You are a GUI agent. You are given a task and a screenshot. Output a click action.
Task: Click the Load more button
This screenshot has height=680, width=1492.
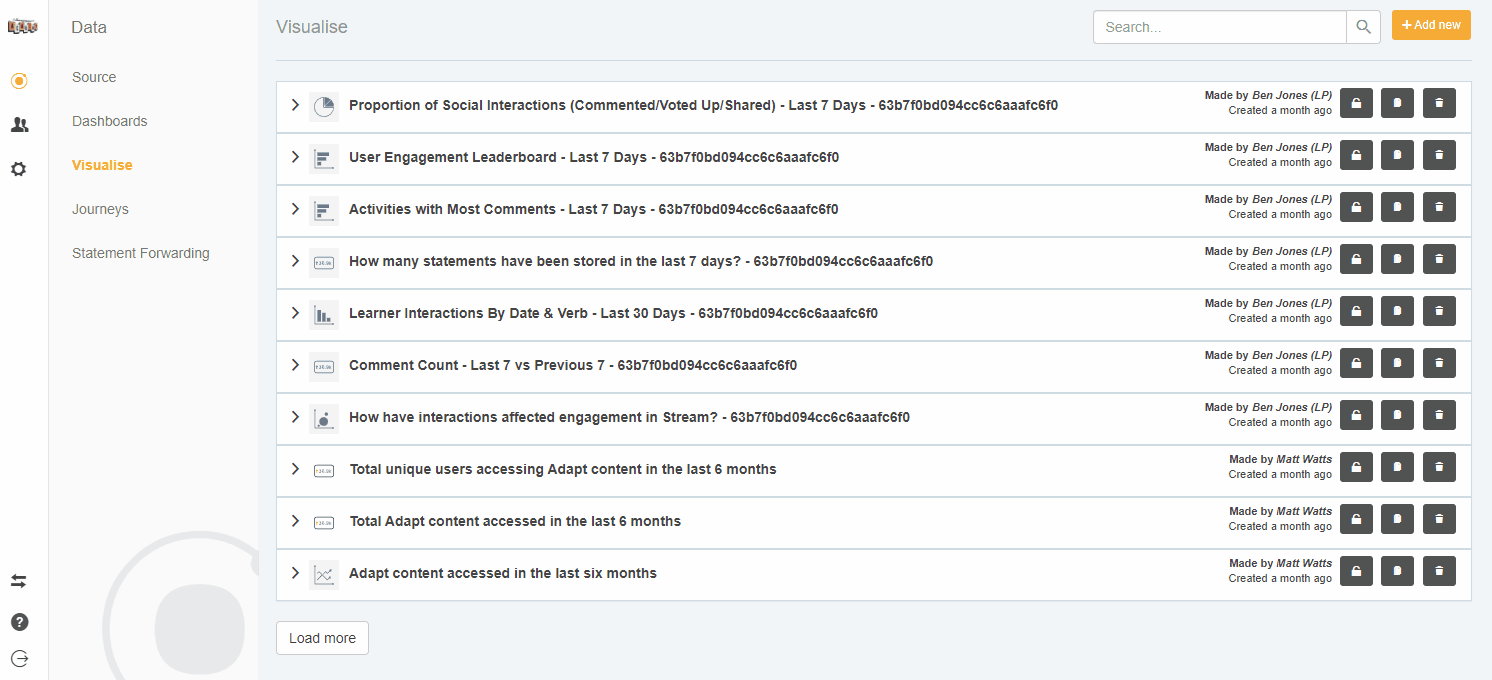click(322, 638)
